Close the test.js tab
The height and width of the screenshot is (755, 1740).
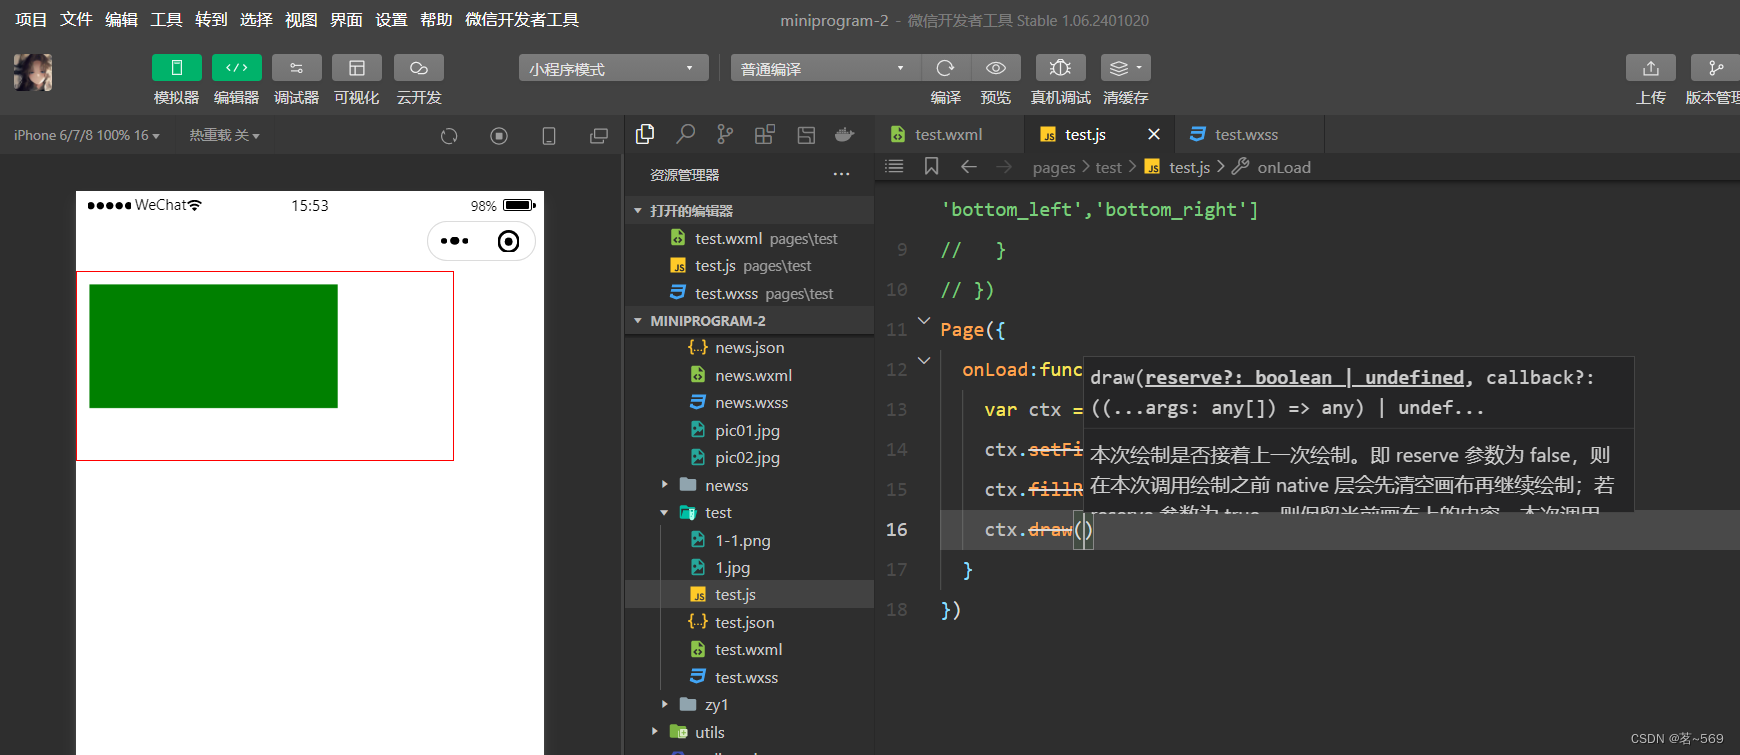point(1154,134)
